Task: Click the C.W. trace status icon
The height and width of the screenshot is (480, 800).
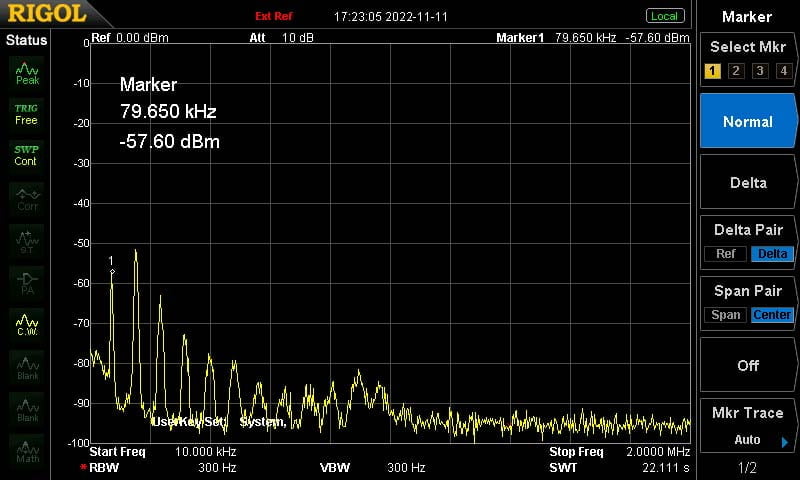Action: point(27,325)
